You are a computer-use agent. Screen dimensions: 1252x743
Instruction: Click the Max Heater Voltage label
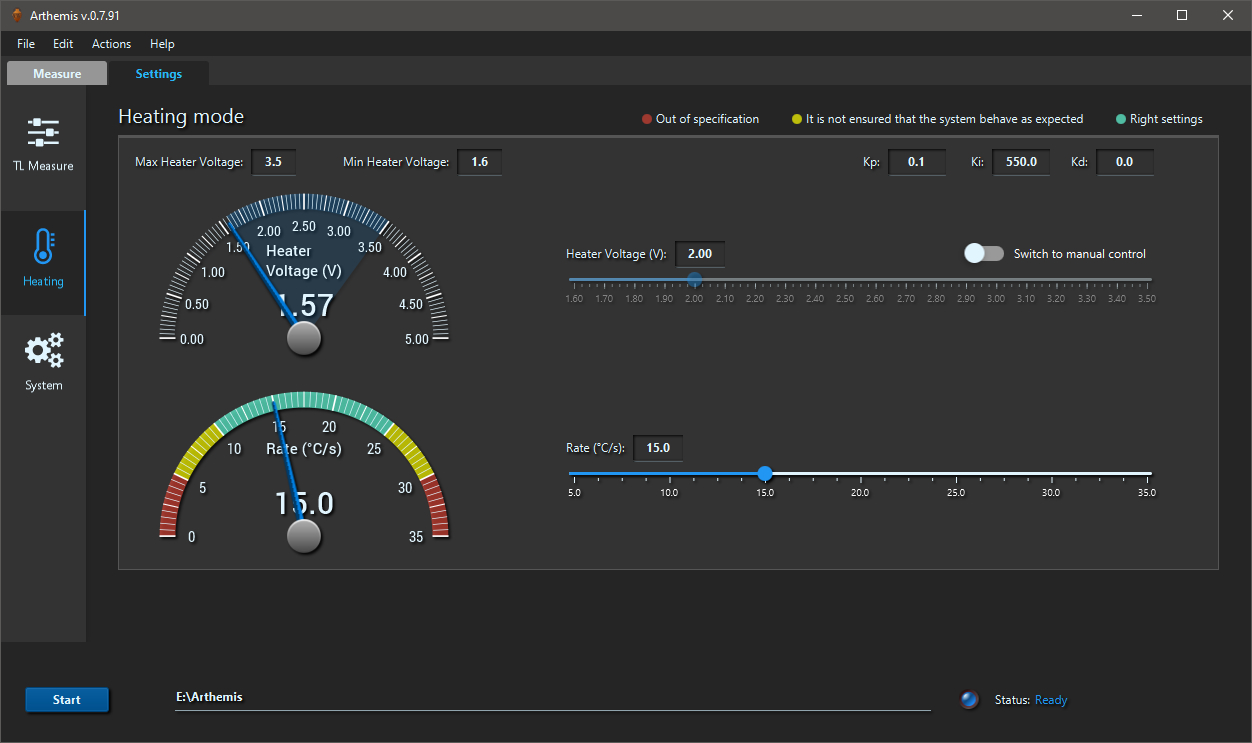[x=189, y=162]
